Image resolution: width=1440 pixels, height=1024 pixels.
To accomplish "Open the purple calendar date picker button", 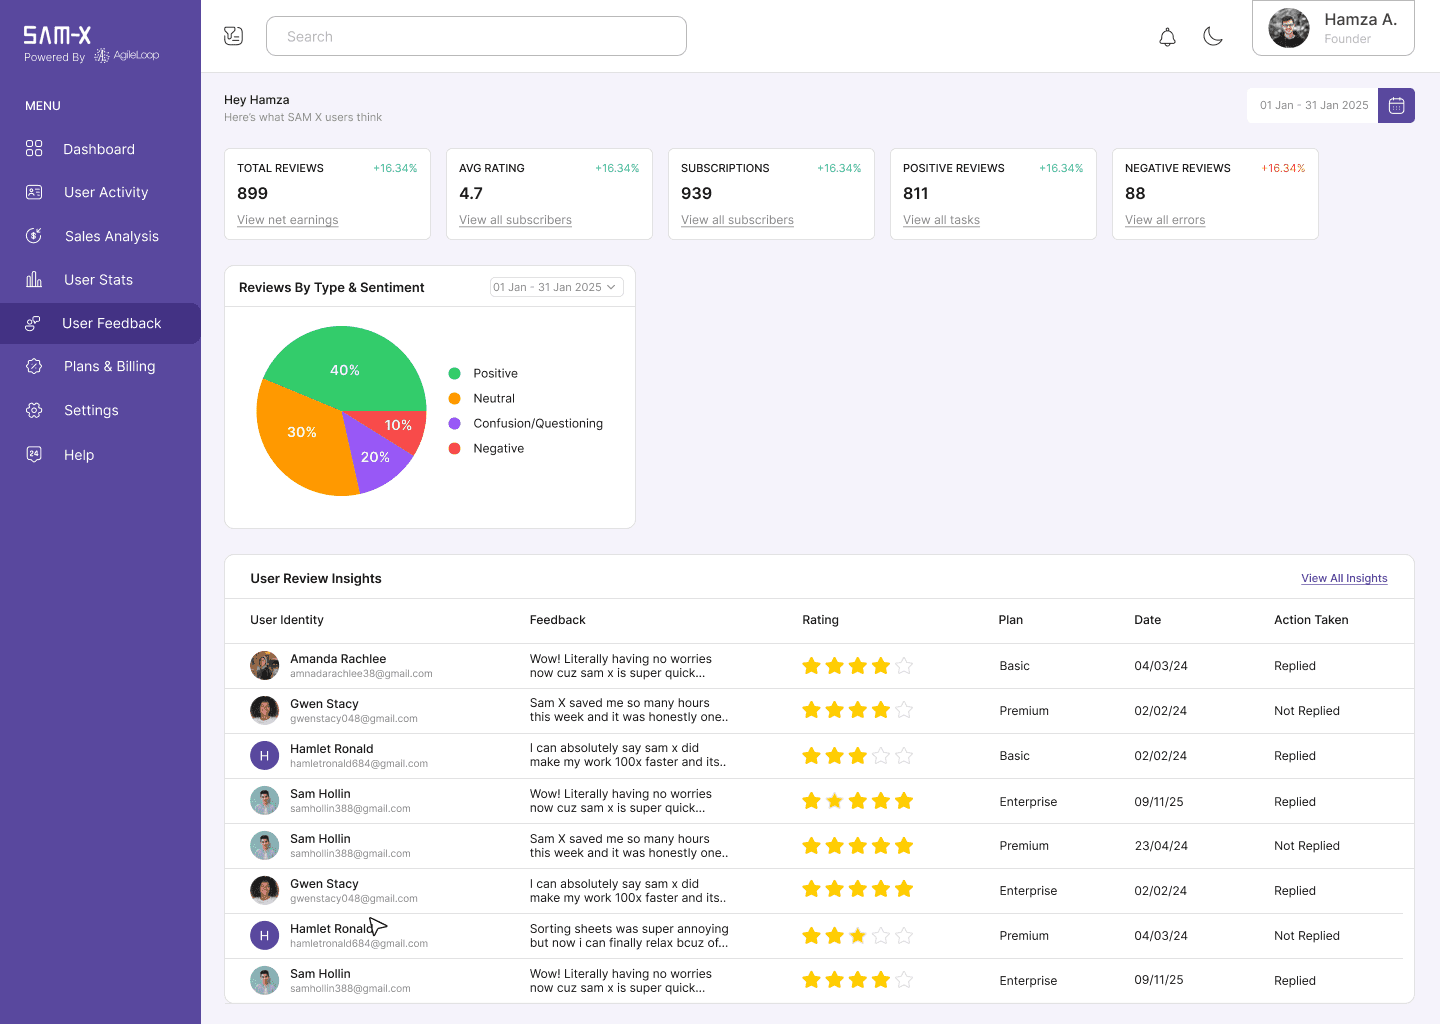I will (x=1396, y=105).
